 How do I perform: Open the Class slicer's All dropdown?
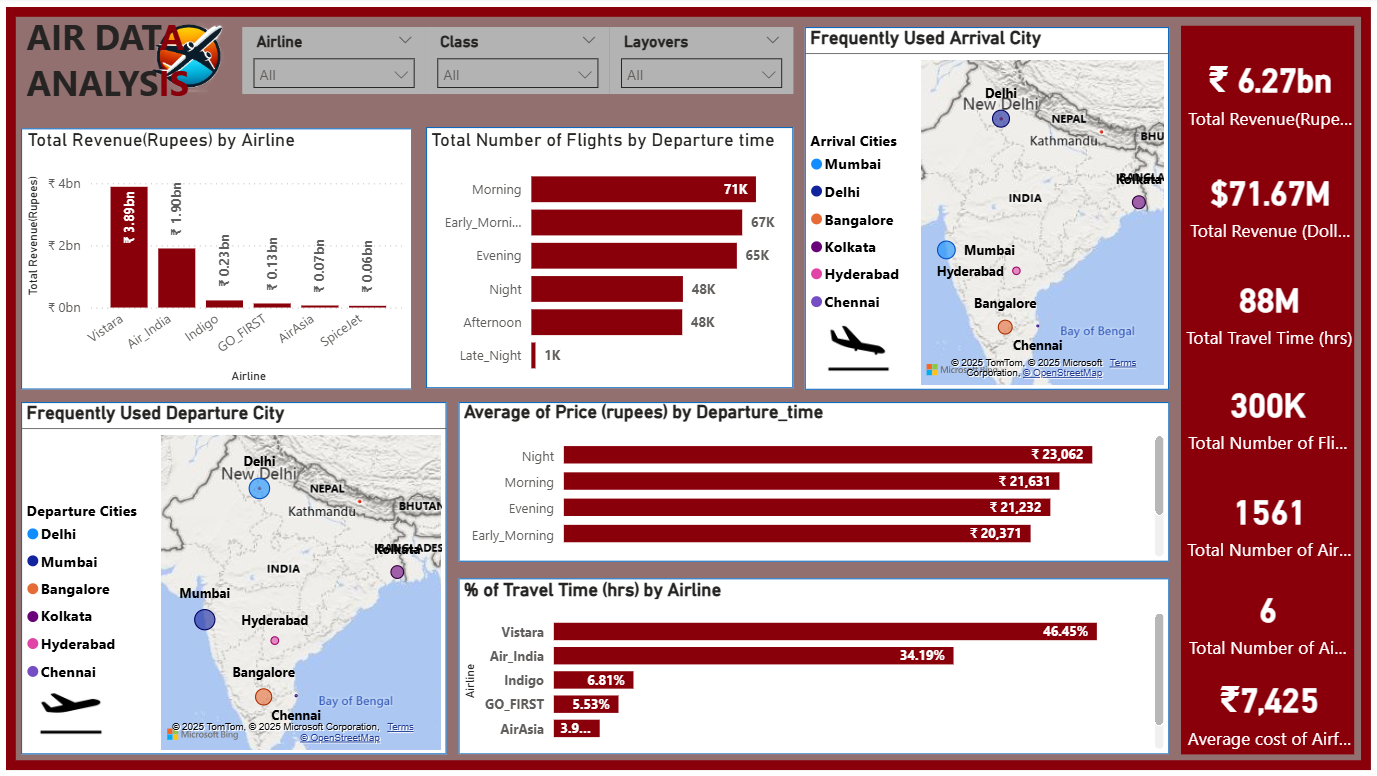click(x=517, y=74)
